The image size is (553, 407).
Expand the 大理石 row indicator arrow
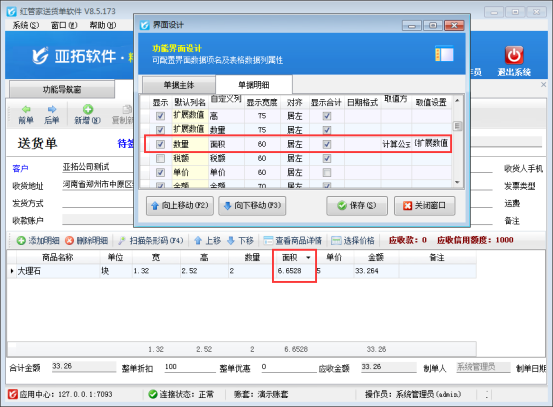point(12,271)
